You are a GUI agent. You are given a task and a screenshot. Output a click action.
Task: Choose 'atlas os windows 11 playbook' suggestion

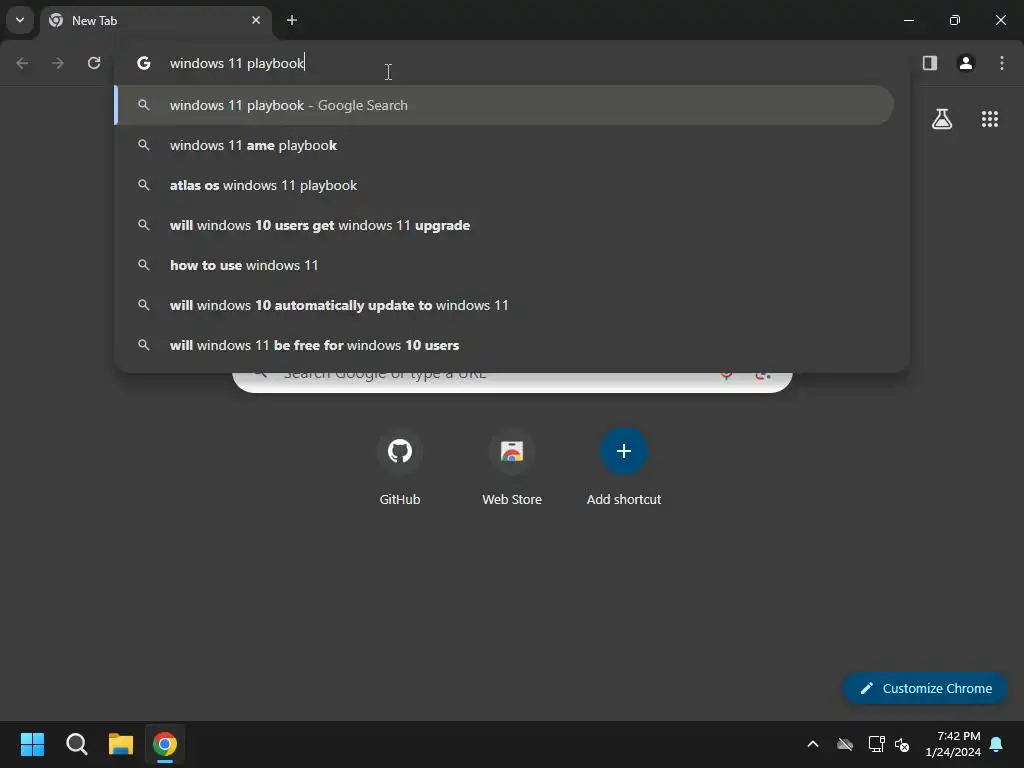point(504,185)
